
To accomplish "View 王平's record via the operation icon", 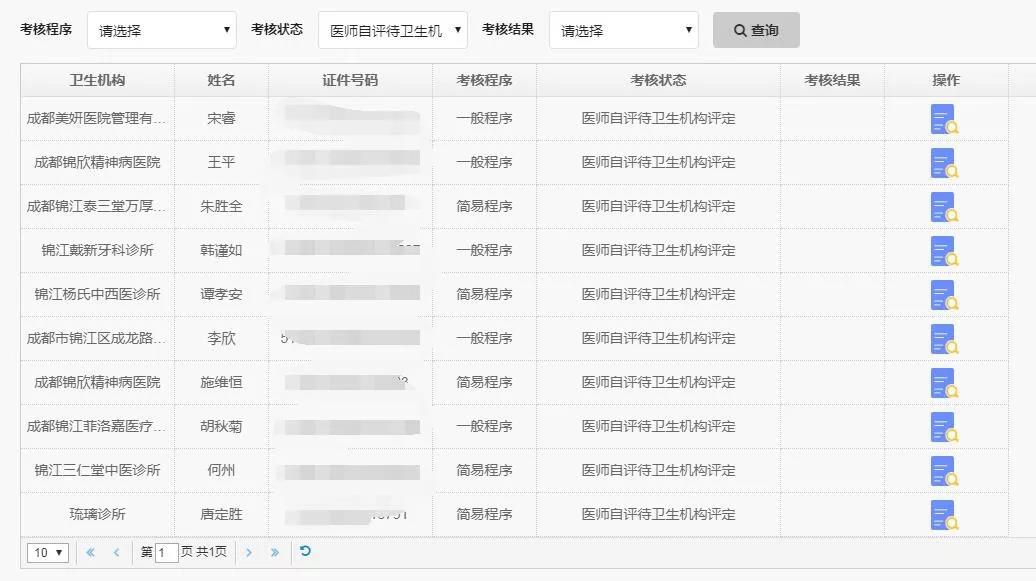I will point(944,163).
